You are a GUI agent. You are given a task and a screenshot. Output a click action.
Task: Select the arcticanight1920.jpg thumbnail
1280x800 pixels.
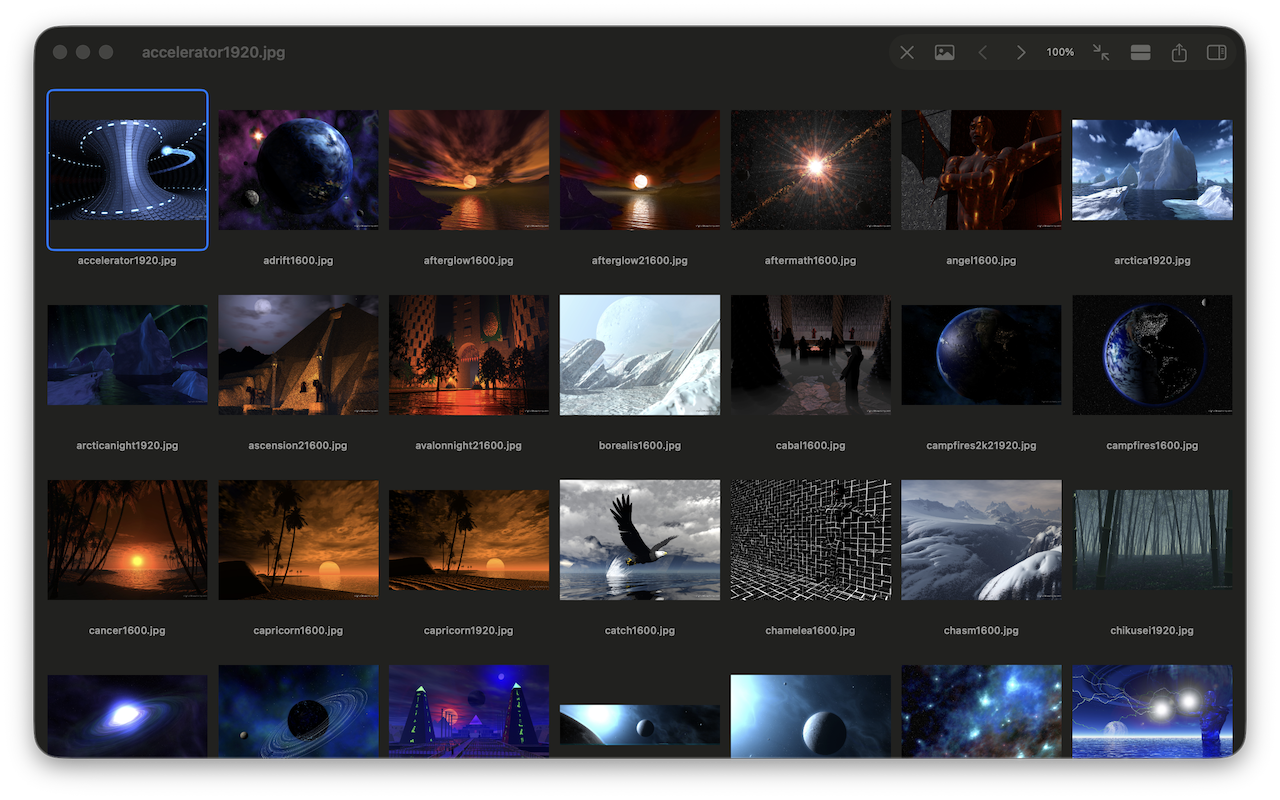click(x=128, y=355)
